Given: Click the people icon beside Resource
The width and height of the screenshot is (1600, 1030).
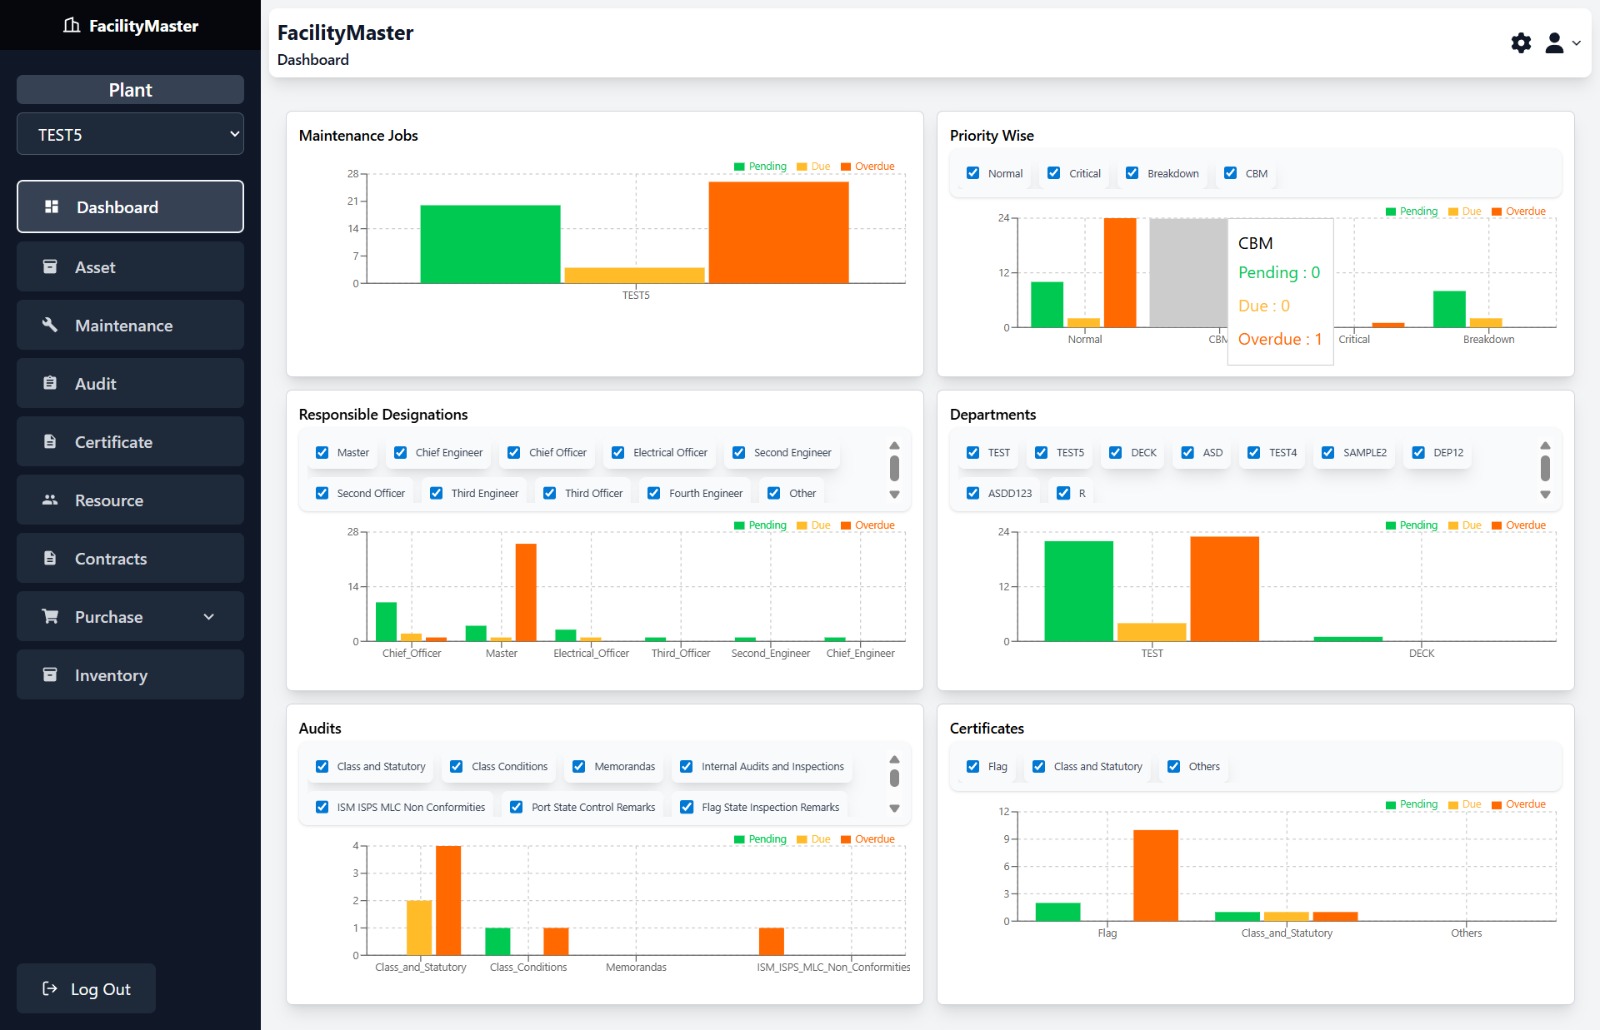Looking at the screenshot, I should coord(50,500).
